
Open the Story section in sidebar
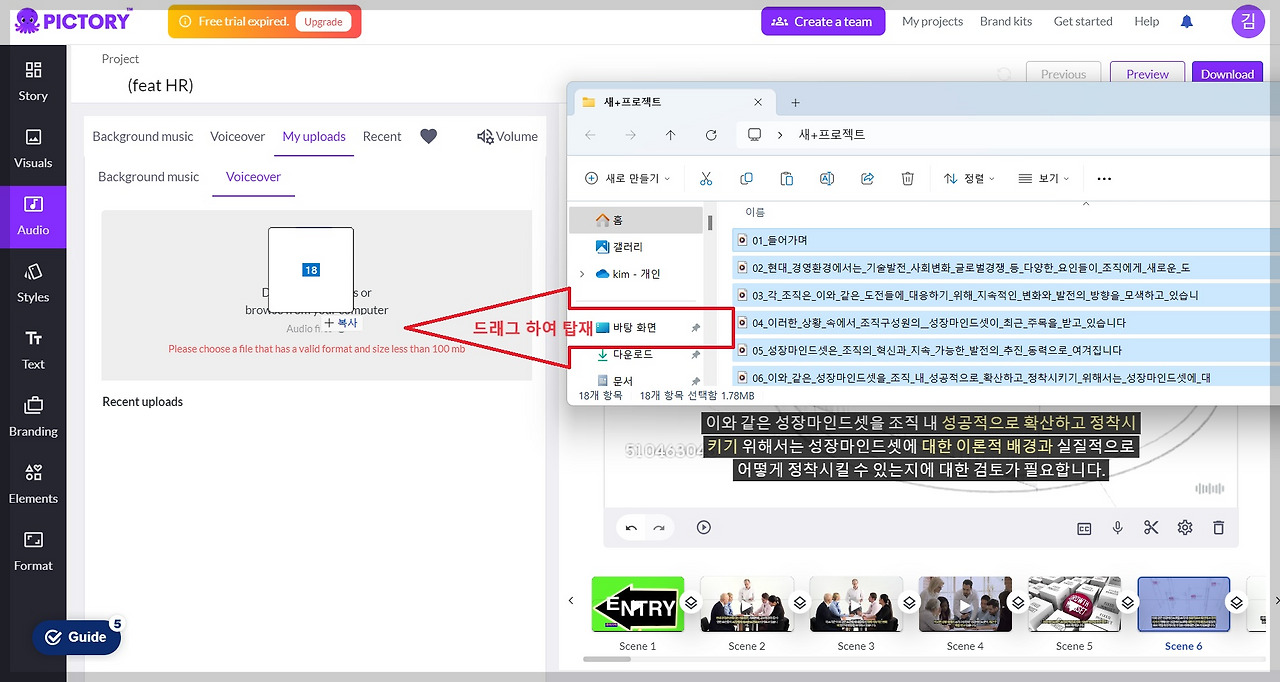tap(33, 81)
